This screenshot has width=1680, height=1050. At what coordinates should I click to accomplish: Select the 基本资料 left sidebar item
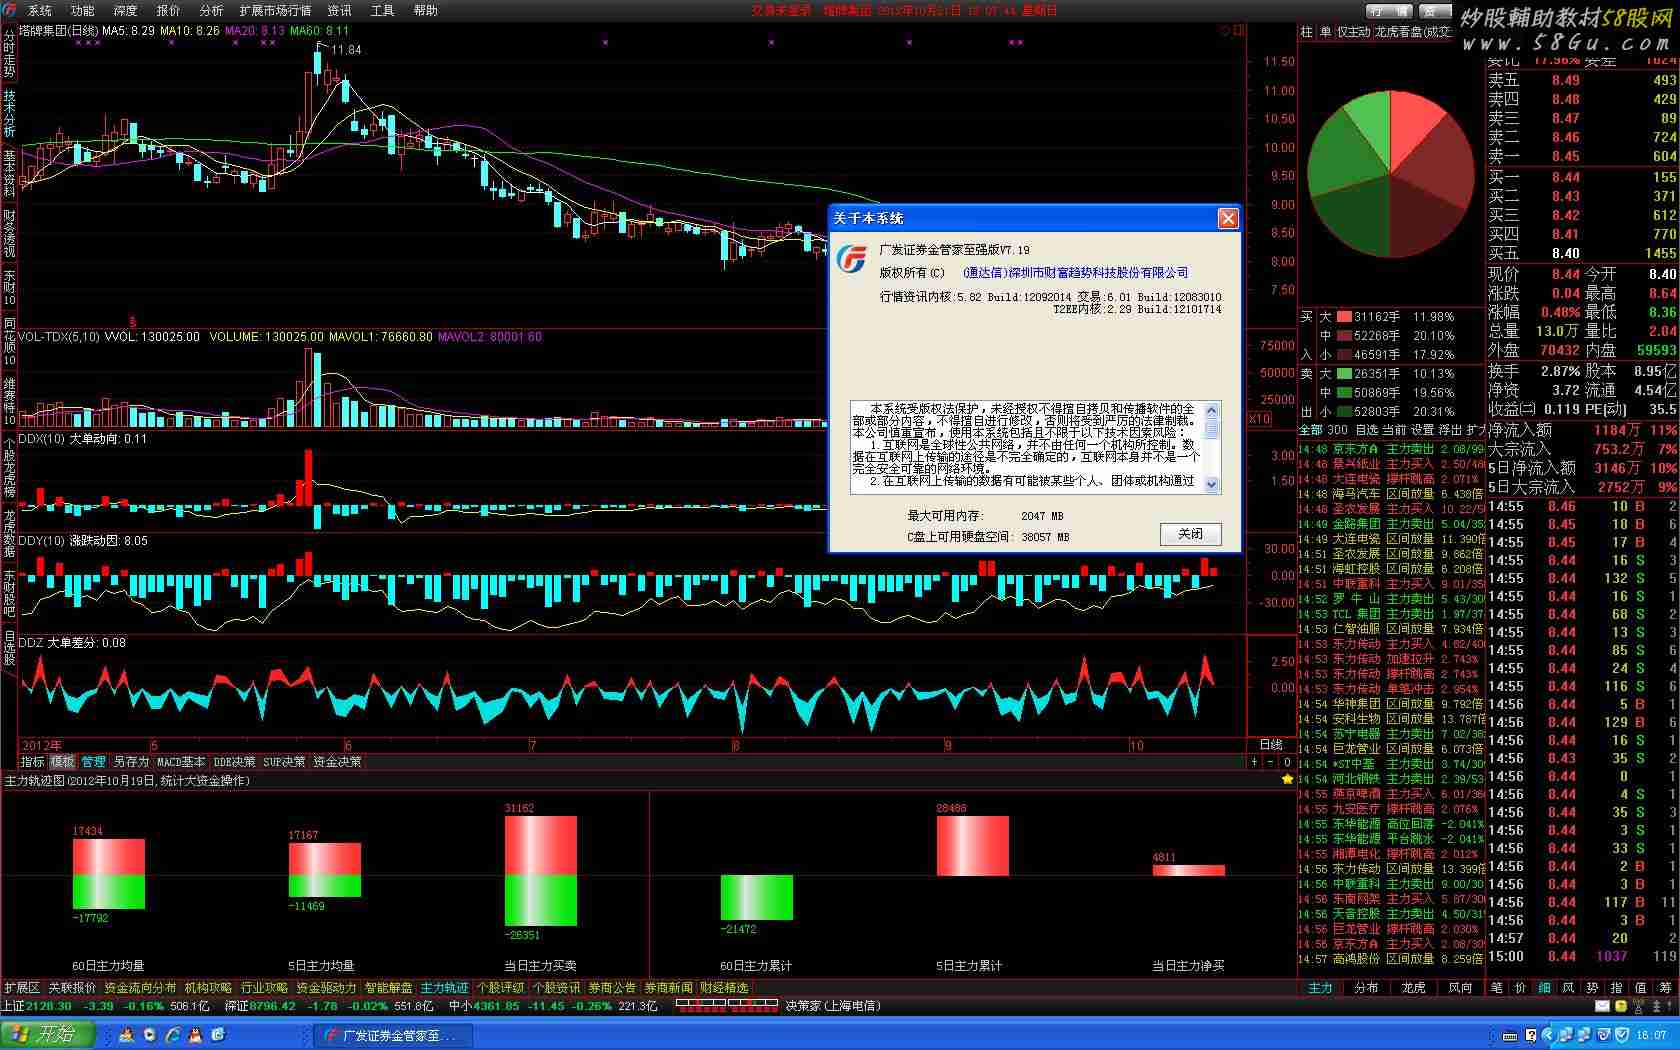click(x=9, y=173)
